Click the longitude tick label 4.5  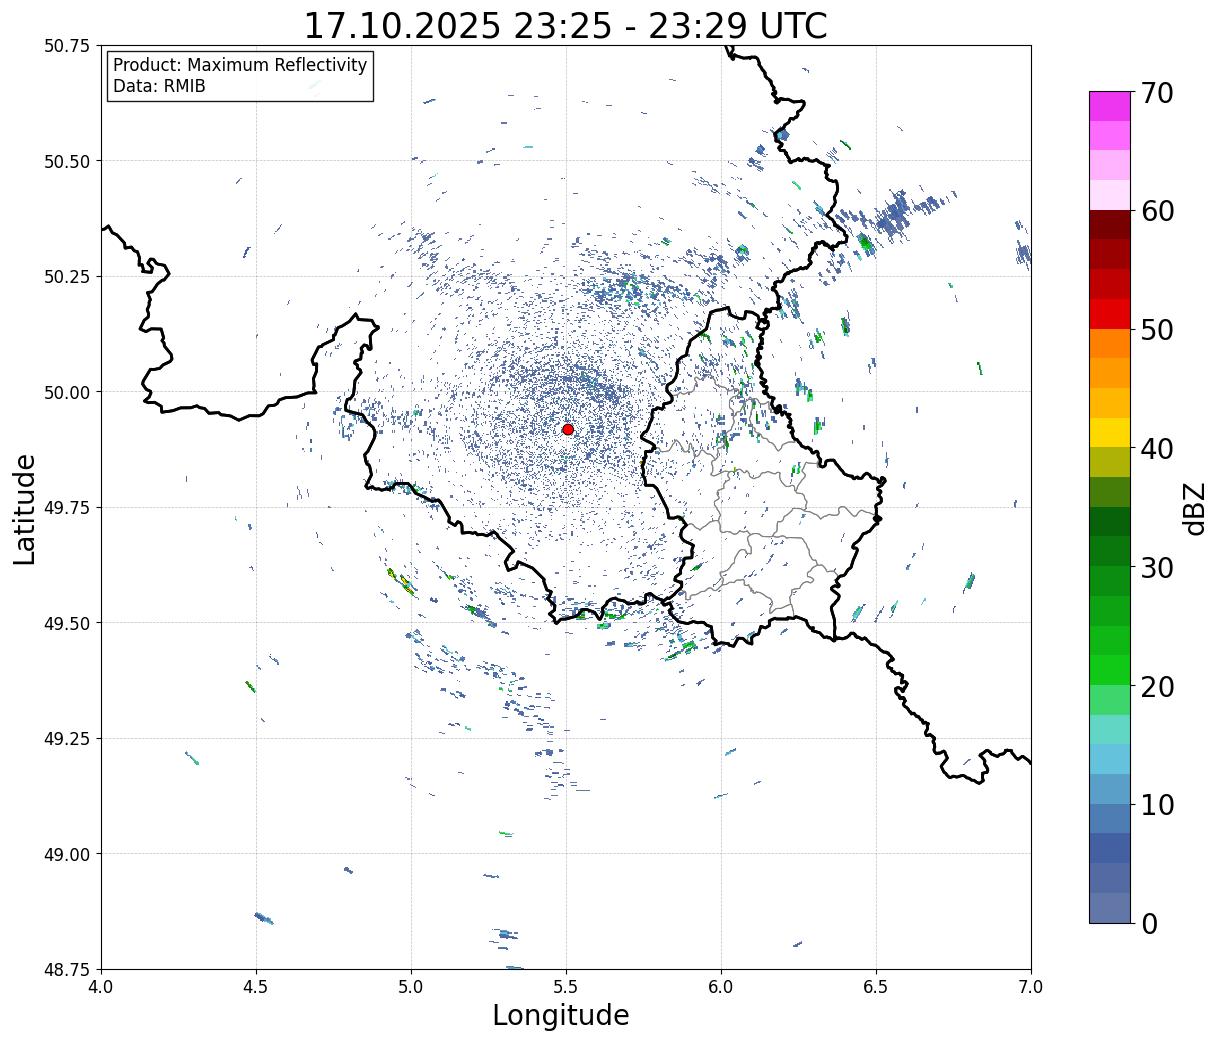pos(256,987)
